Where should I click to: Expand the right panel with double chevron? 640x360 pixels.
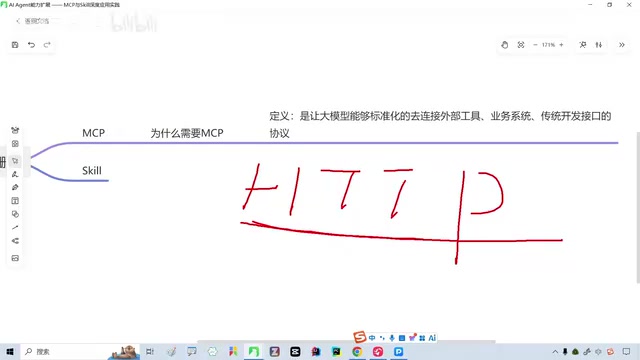pyautogui.click(x=622, y=45)
